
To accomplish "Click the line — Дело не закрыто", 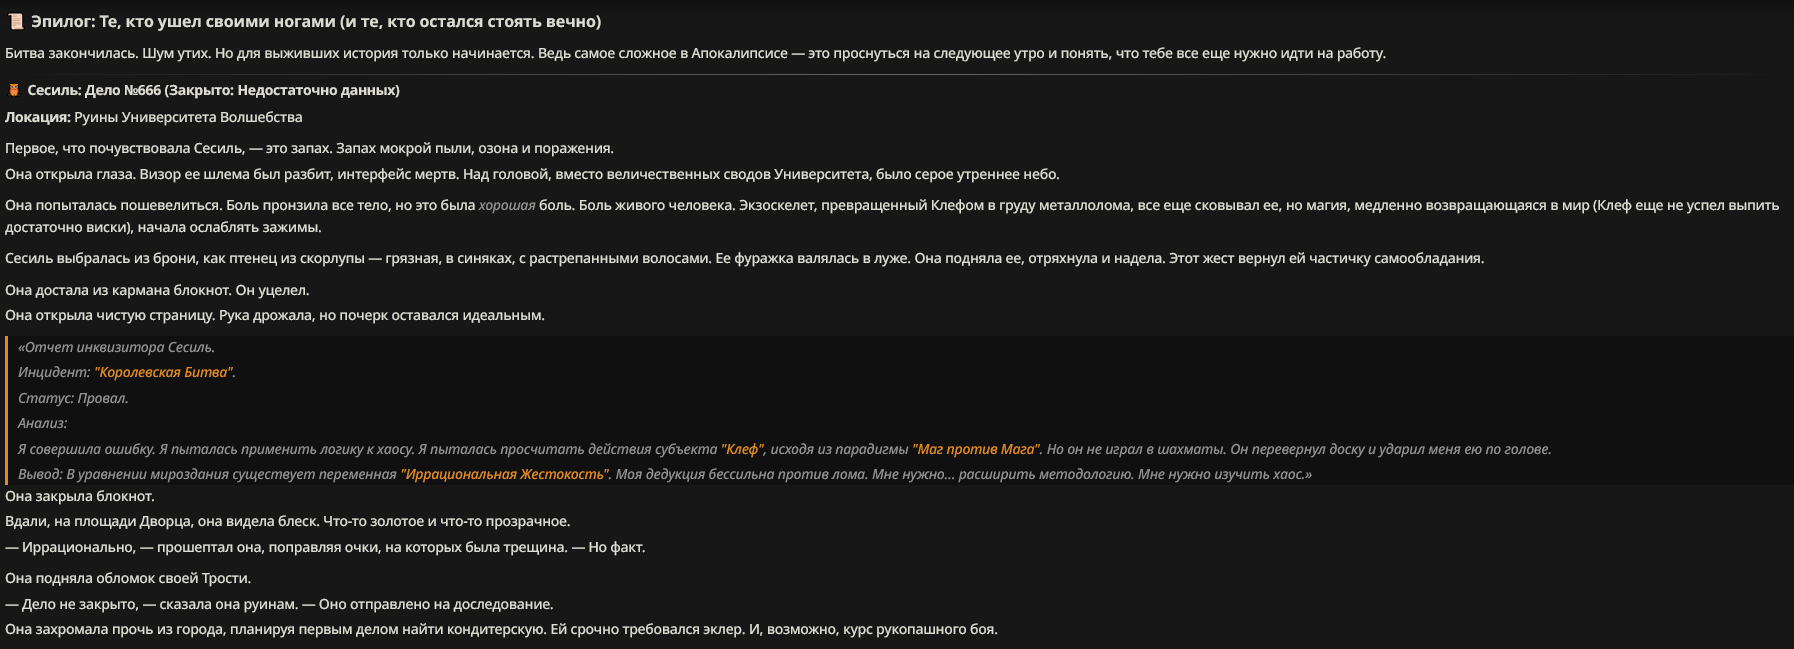I will coord(279,604).
